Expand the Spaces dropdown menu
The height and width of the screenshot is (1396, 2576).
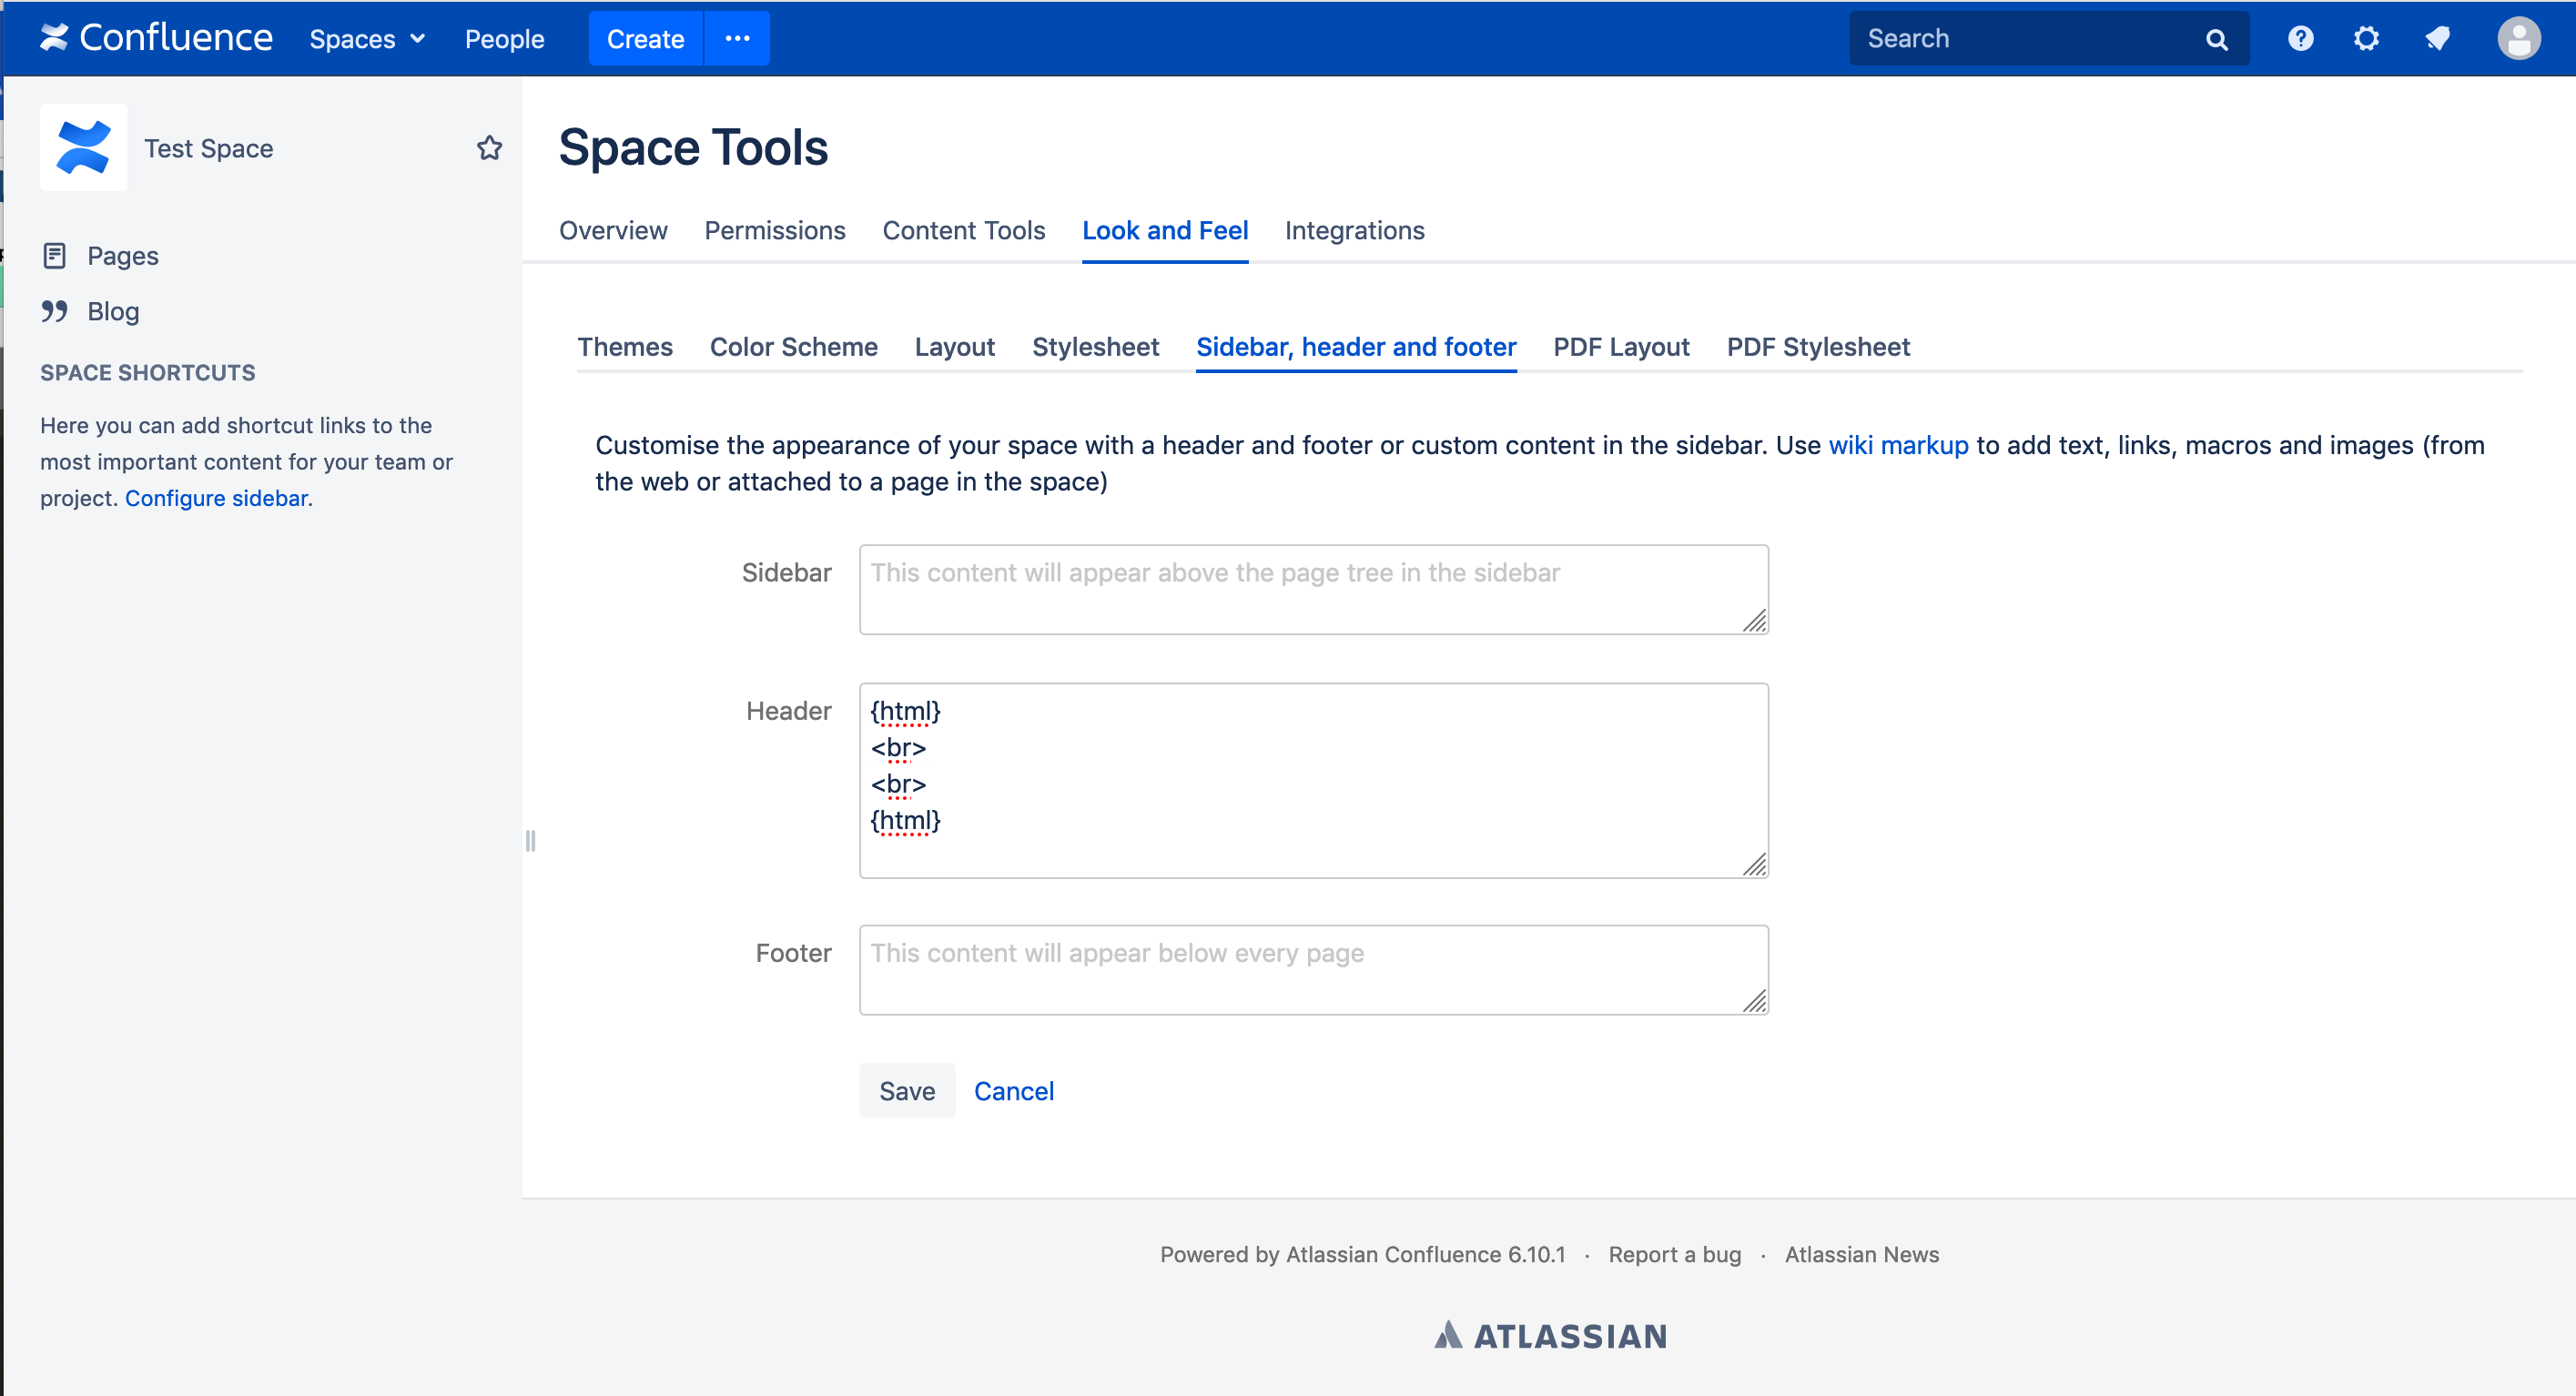click(367, 39)
